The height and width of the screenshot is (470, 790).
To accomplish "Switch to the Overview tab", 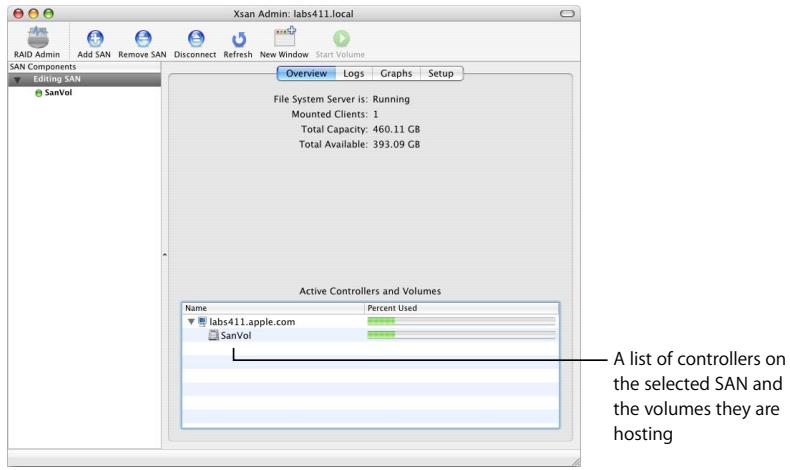I will [306, 74].
